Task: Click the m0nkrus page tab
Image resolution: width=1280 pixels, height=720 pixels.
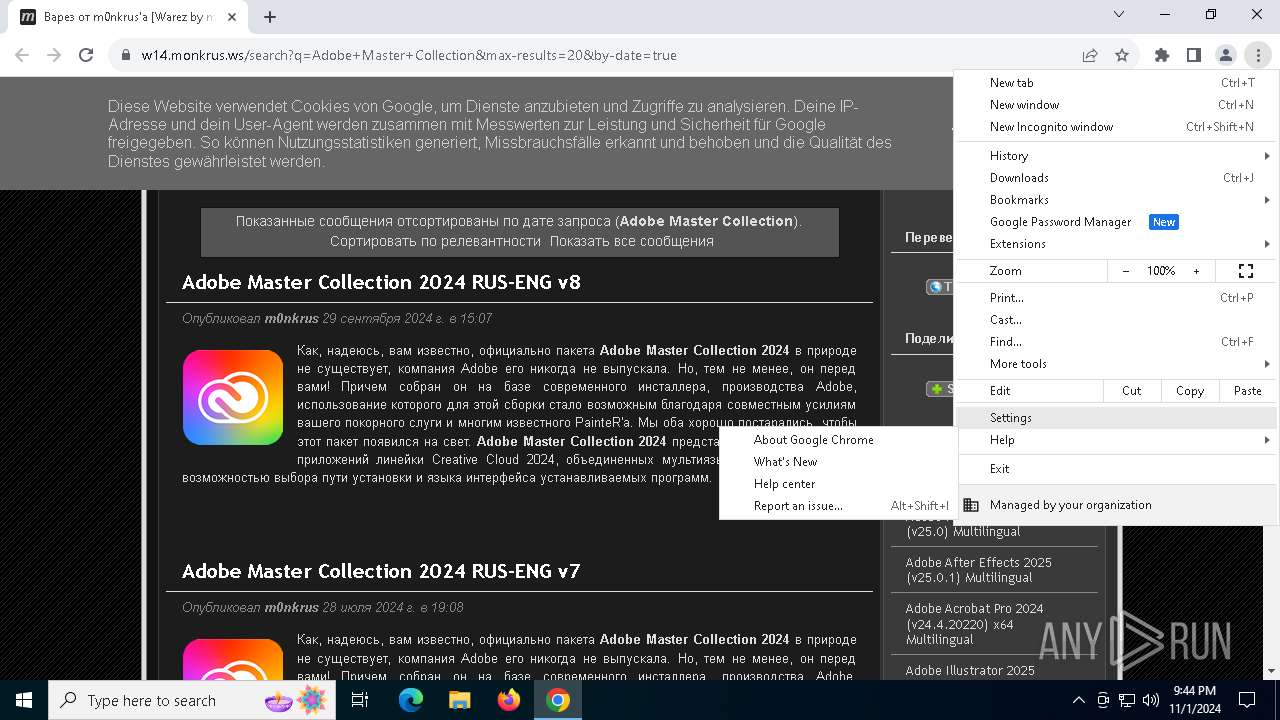Action: tap(127, 17)
